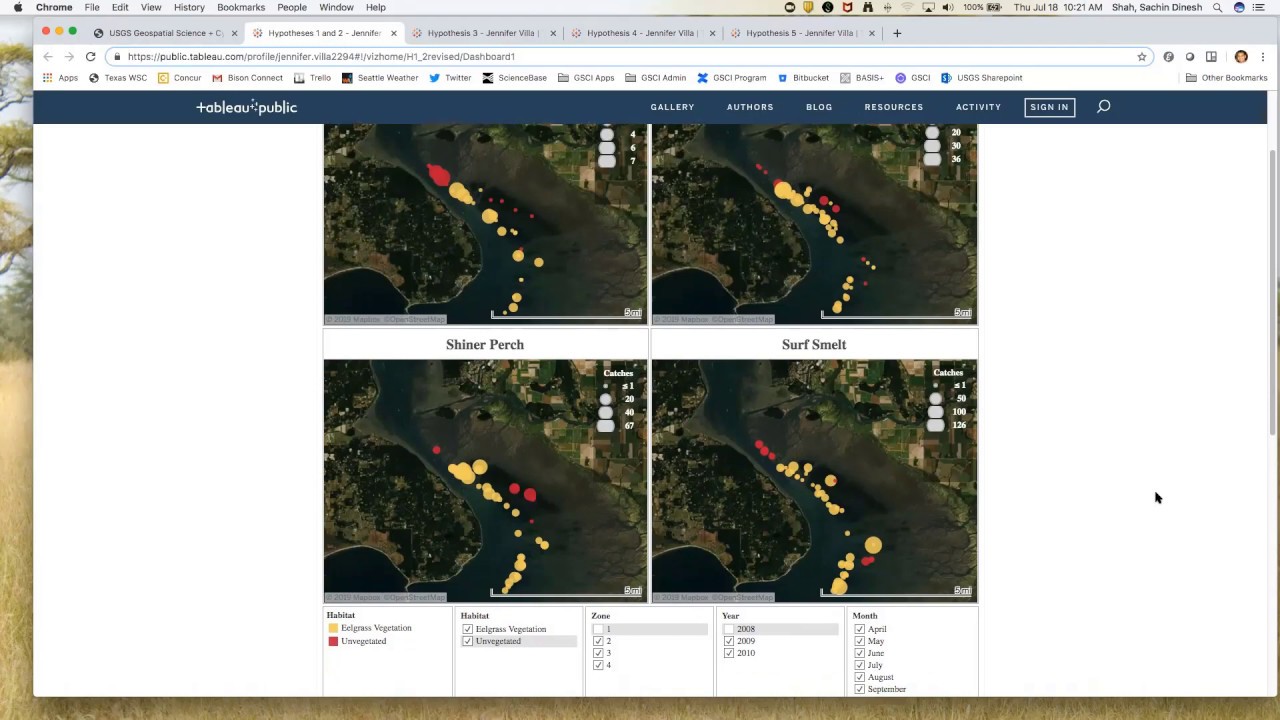Open the USGS Sharepoint bookmark
1280x720 pixels.
(x=981, y=78)
